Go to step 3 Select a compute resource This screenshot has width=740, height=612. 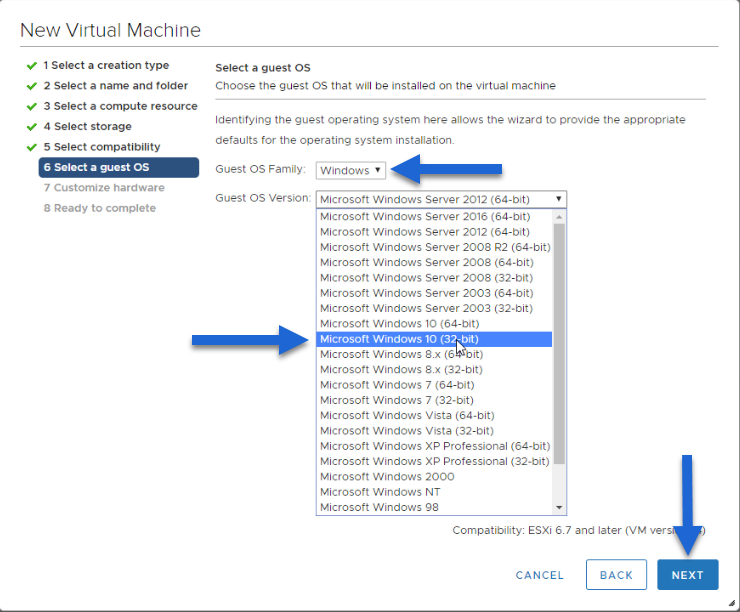tap(120, 106)
